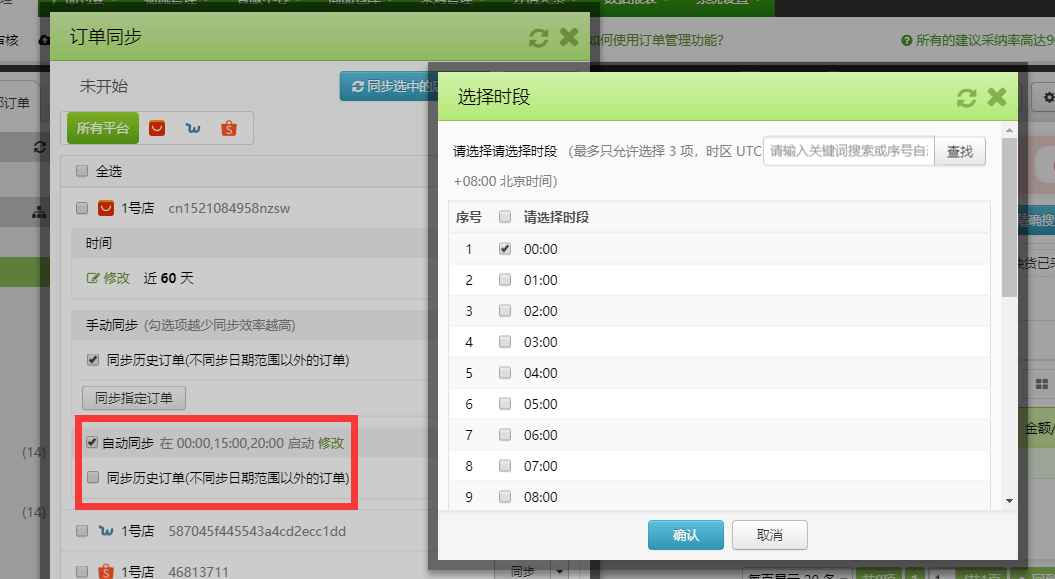Check the 02:00 time slot
1055x579 pixels.
(505, 311)
